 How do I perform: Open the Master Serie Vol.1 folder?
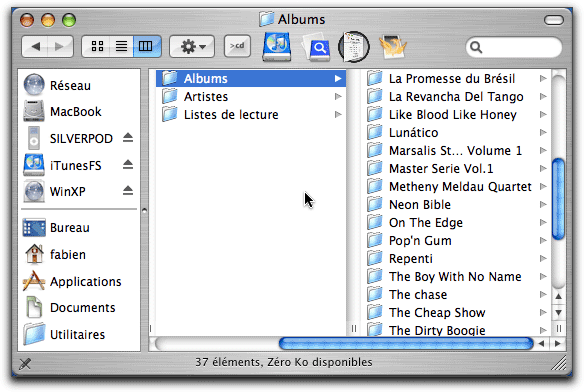point(457,168)
